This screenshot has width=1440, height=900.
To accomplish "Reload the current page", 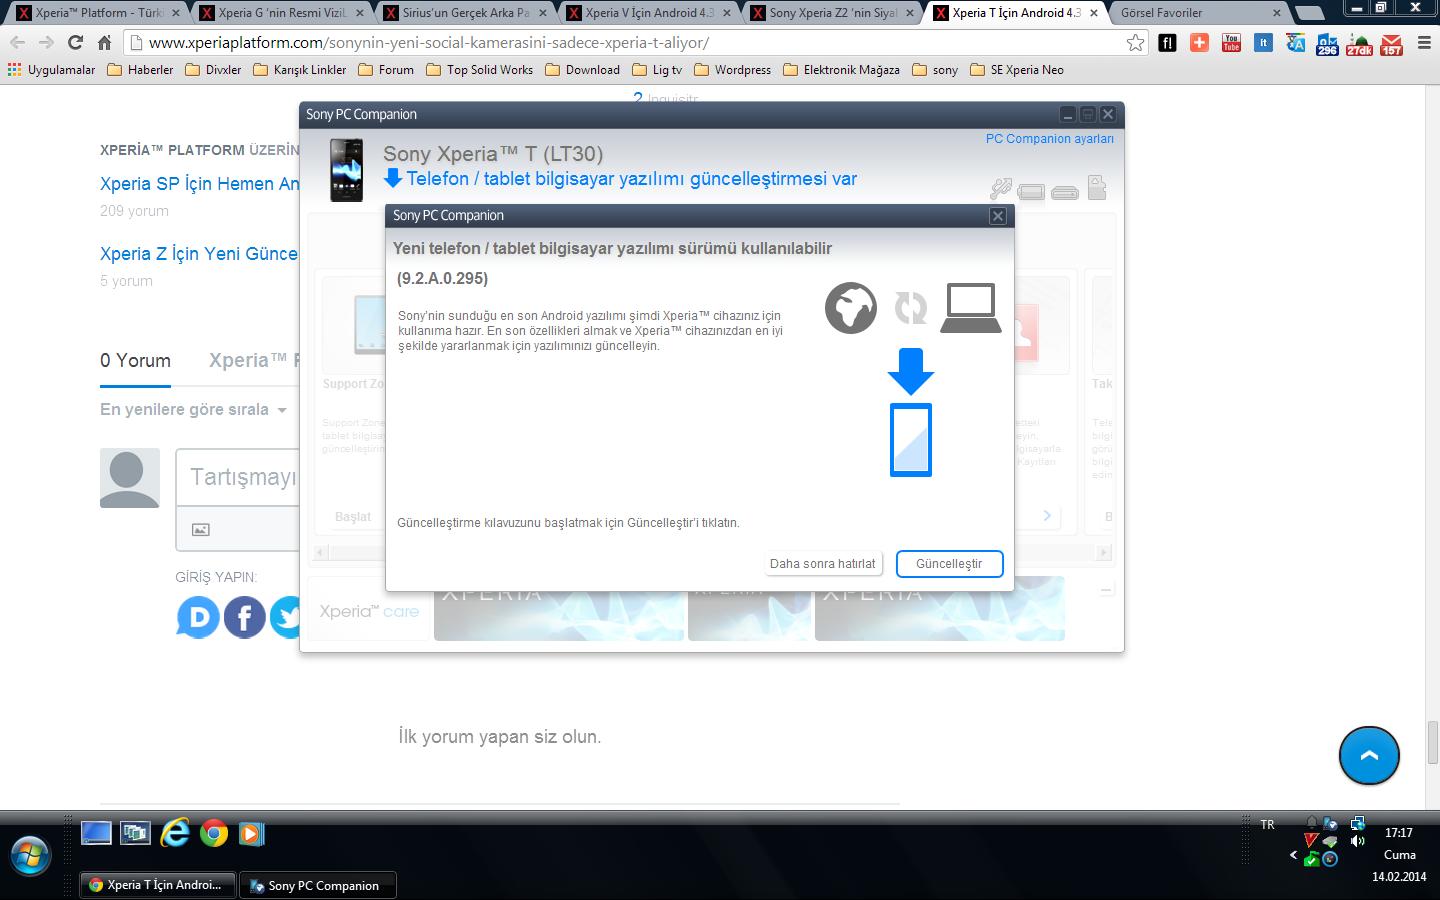I will (x=75, y=43).
